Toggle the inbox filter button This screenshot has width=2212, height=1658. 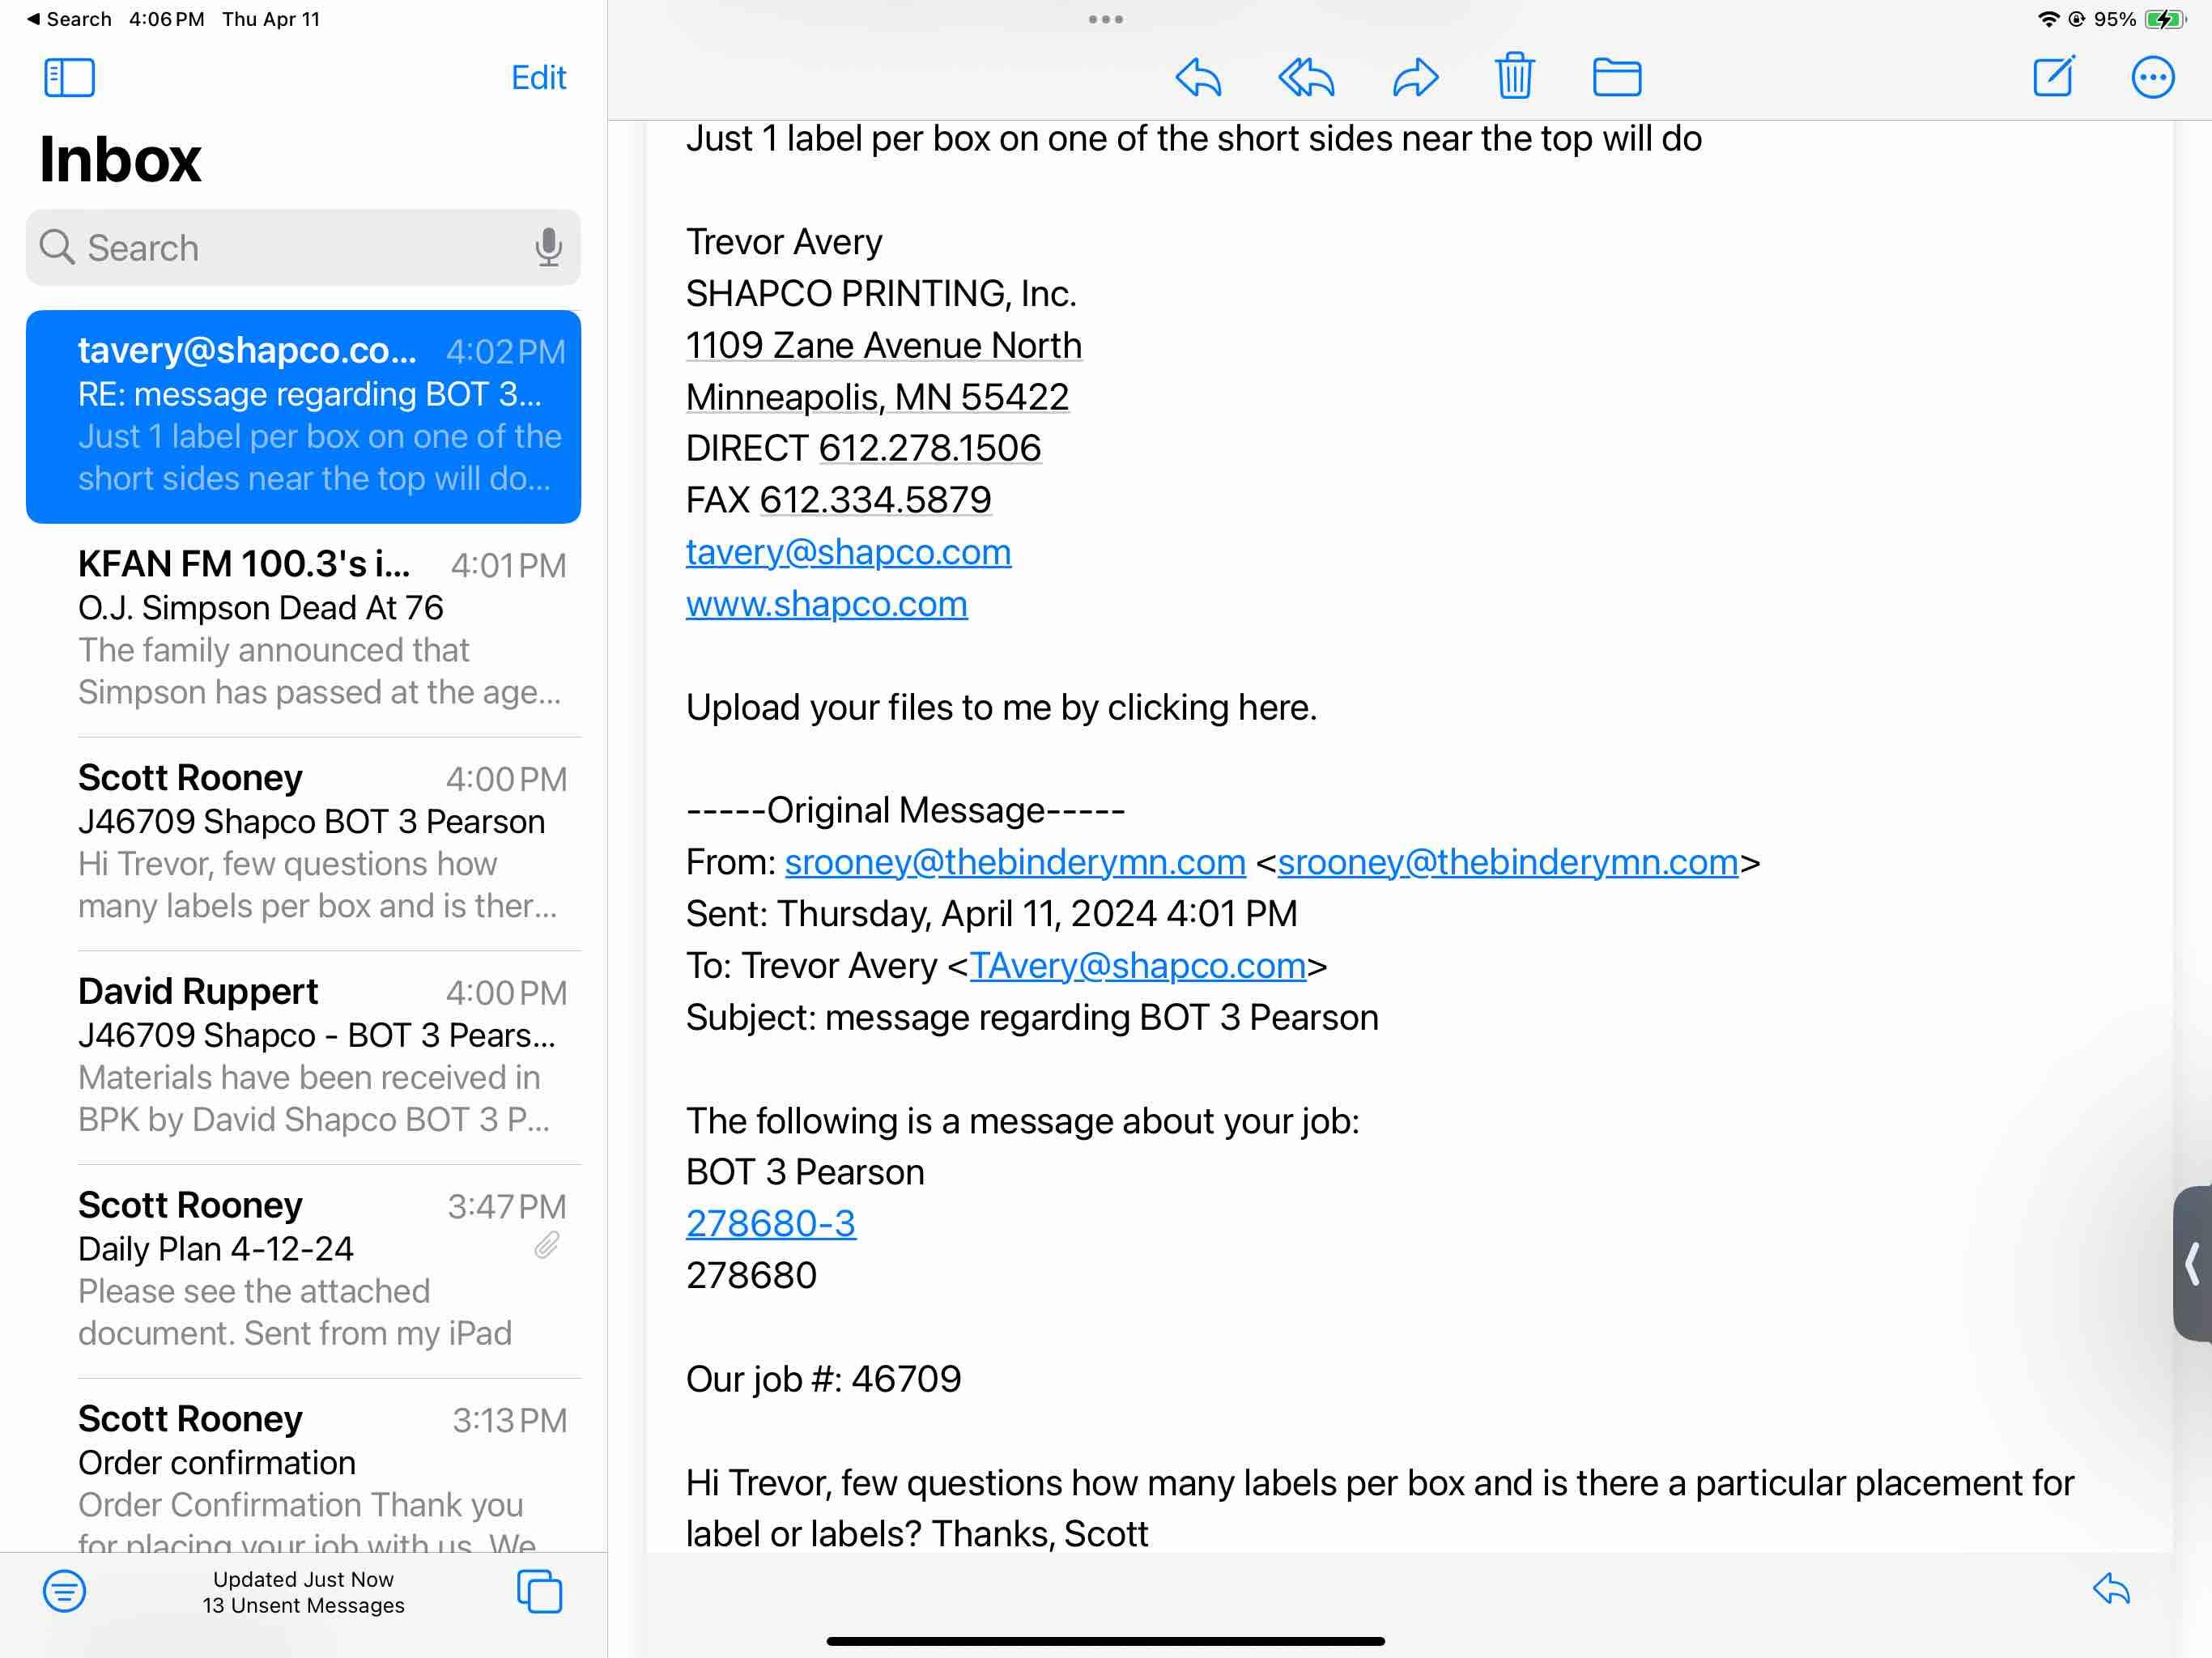click(64, 1590)
